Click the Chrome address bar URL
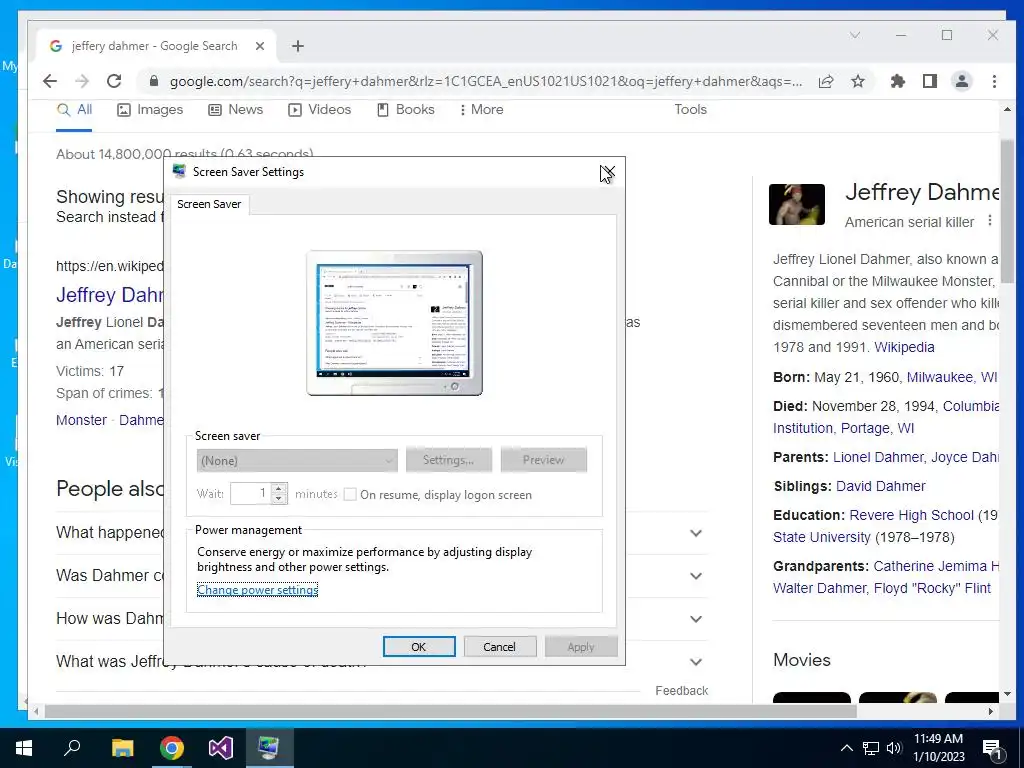 [x=486, y=81]
